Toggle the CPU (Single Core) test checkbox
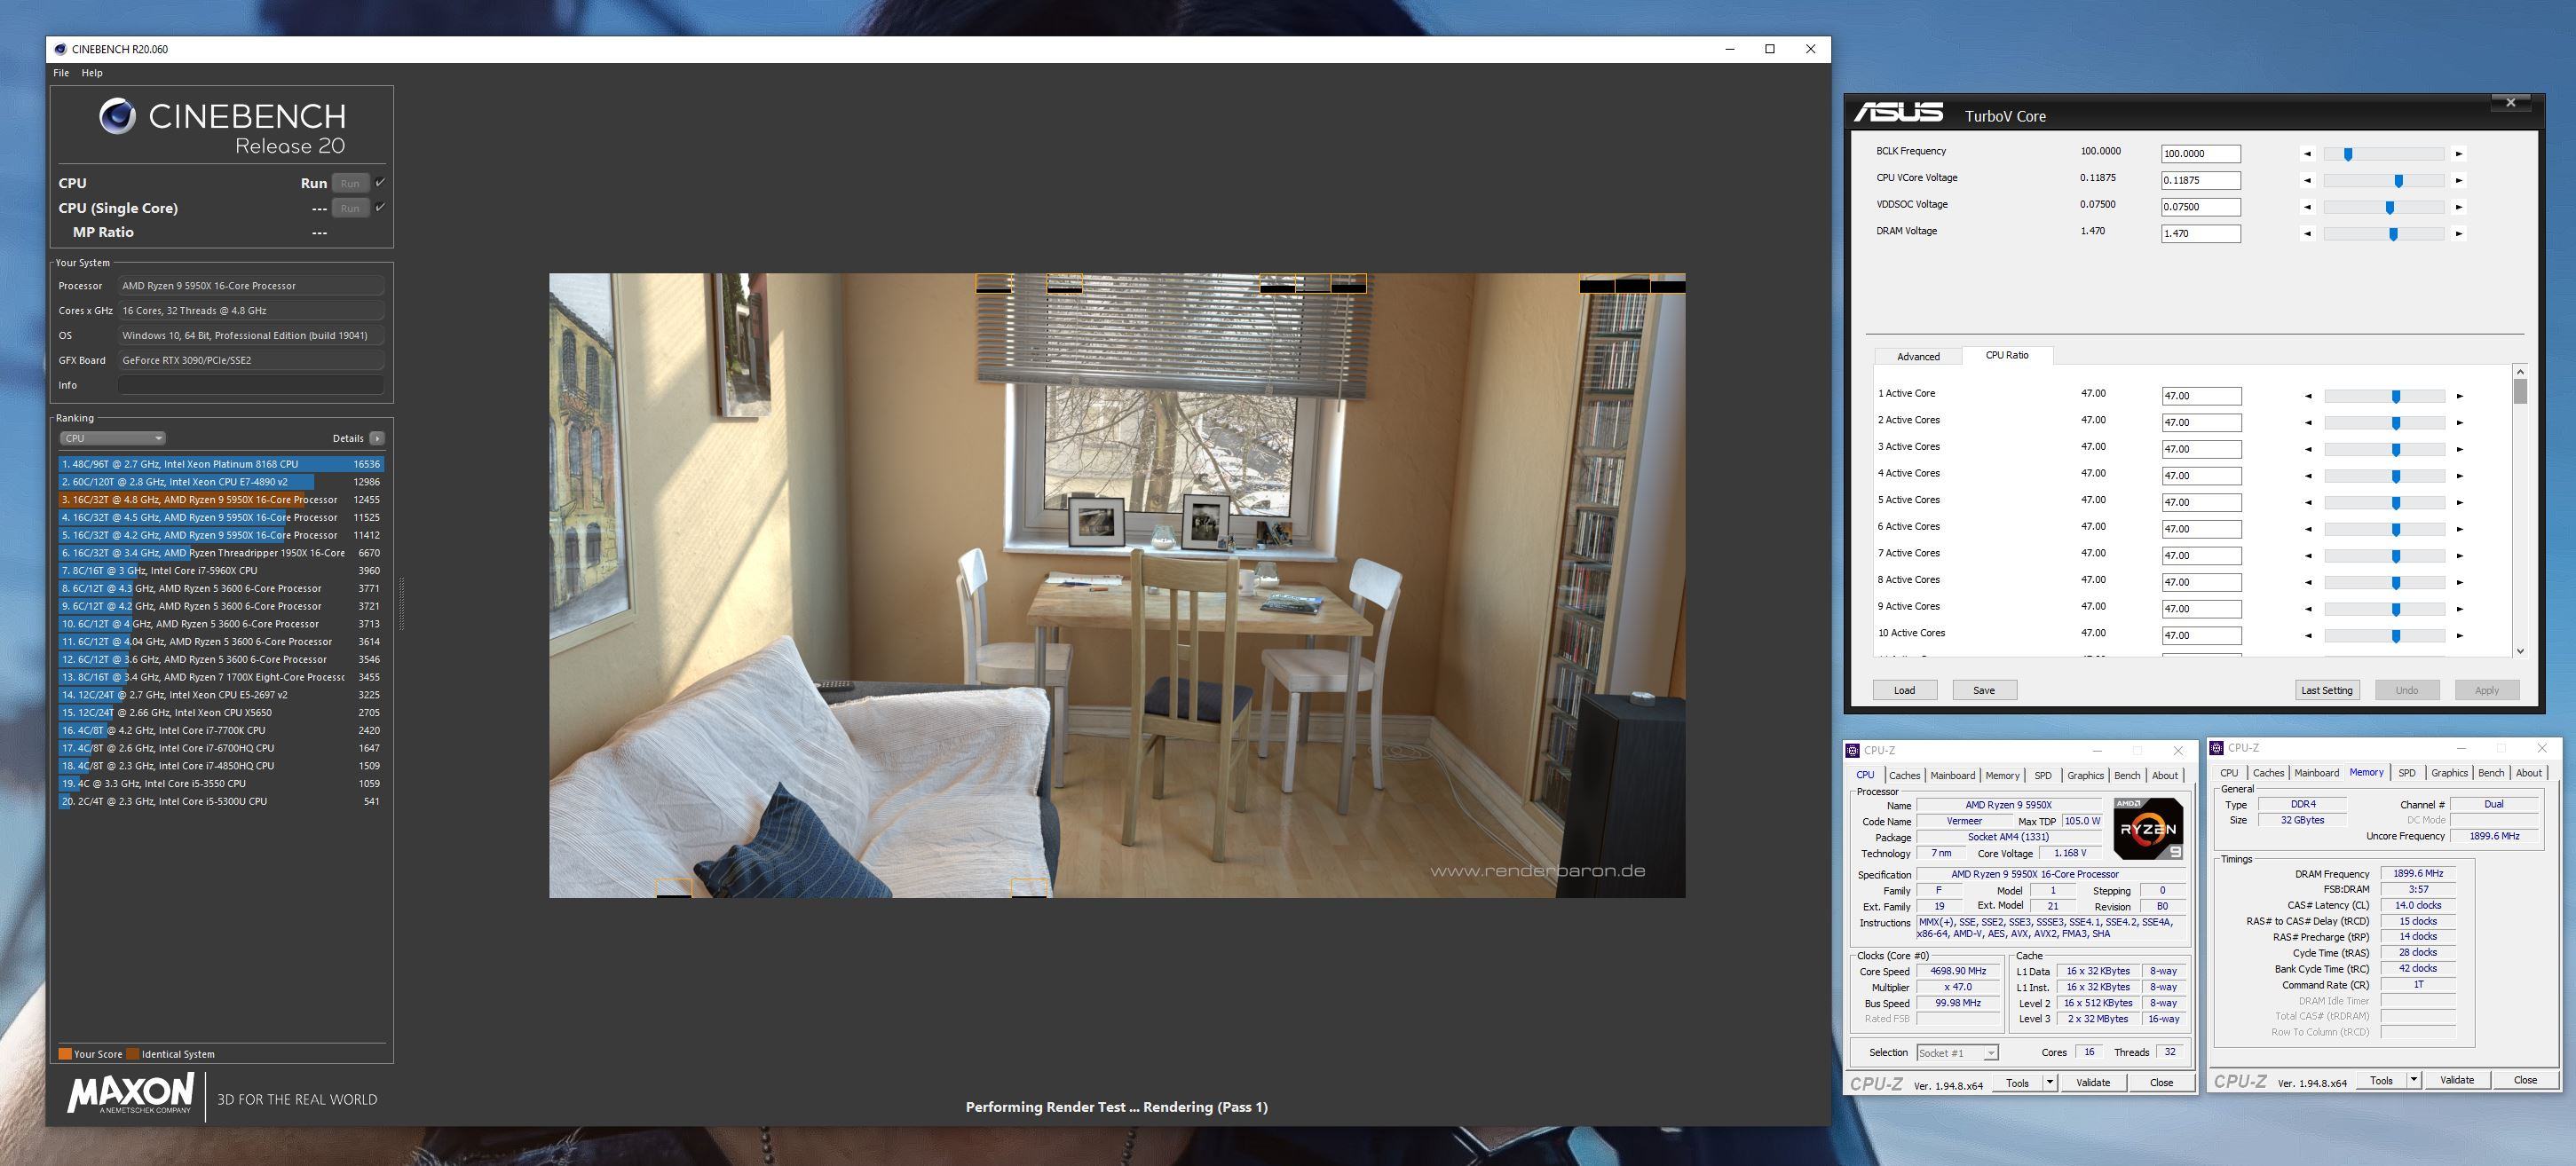Image resolution: width=2576 pixels, height=1166 pixels. coord(380,207)
